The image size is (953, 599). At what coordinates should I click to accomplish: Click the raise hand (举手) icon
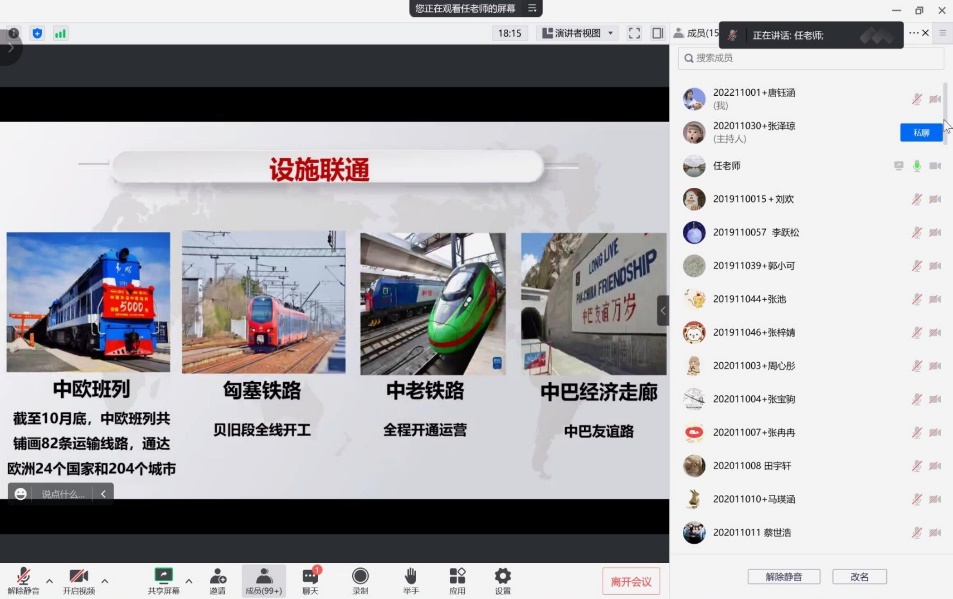pyautogui.click(x=410, y=576)
